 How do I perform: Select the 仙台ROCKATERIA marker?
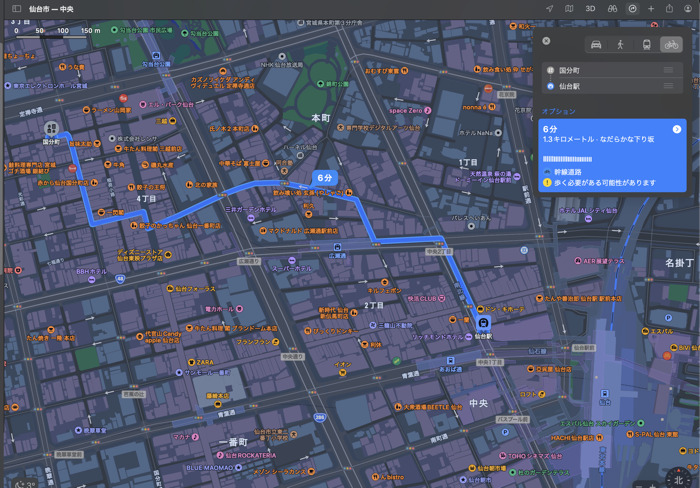click(220, 455)
